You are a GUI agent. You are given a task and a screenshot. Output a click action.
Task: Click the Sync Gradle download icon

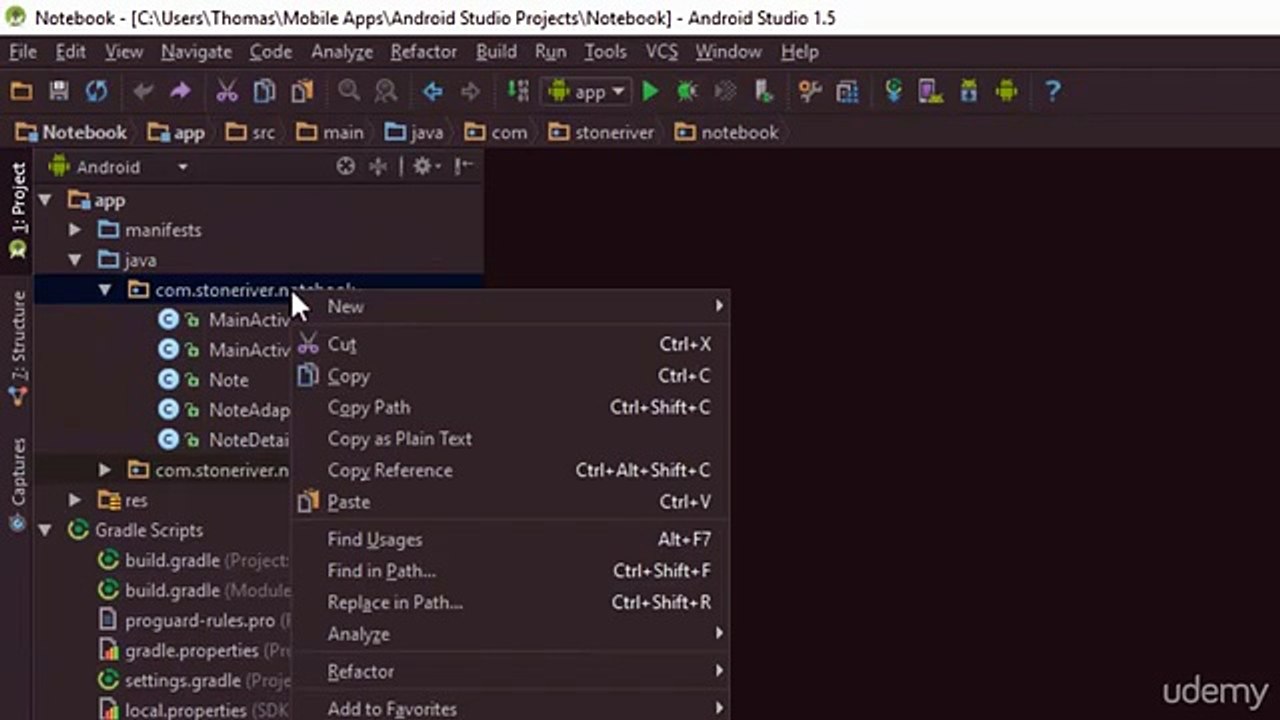(894, 91)
